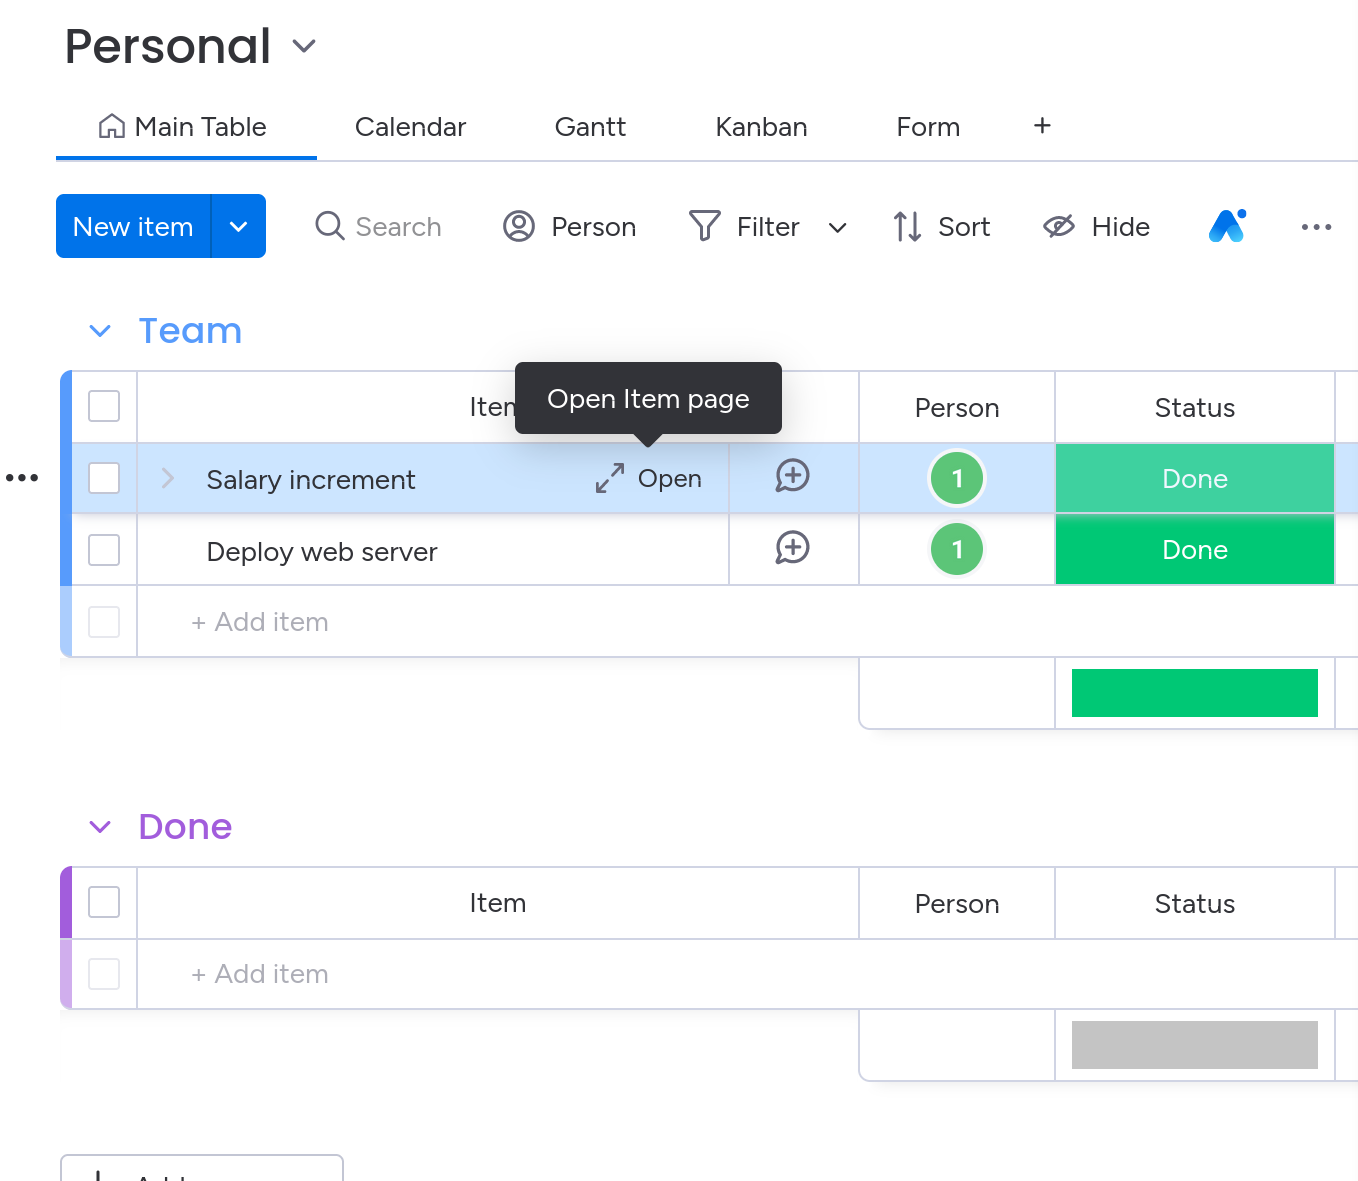
Task: Expand subitems of Salary increment
Action: 168,479
